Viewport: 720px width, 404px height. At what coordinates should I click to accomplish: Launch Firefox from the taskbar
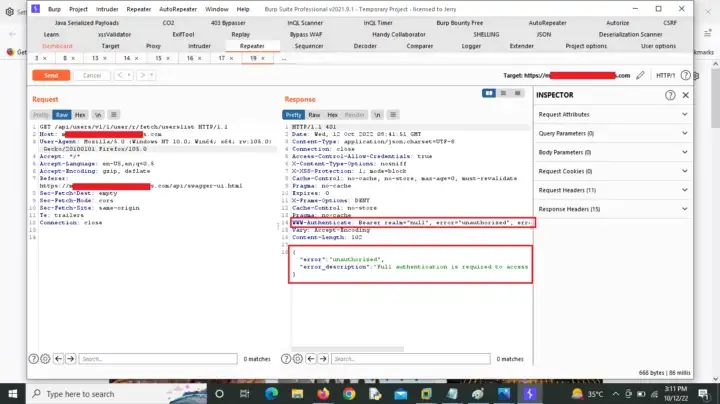[323, 394]
